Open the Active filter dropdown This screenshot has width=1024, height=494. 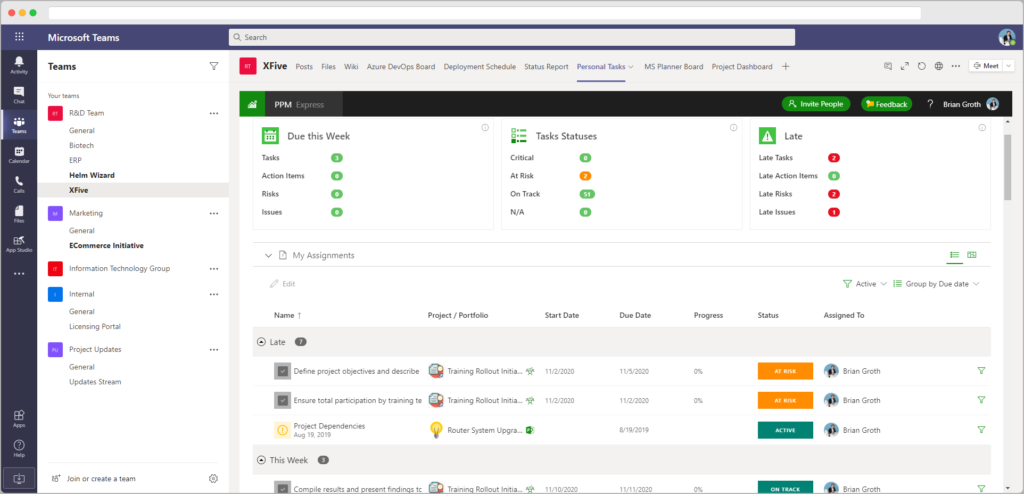(x=865, y=284)
